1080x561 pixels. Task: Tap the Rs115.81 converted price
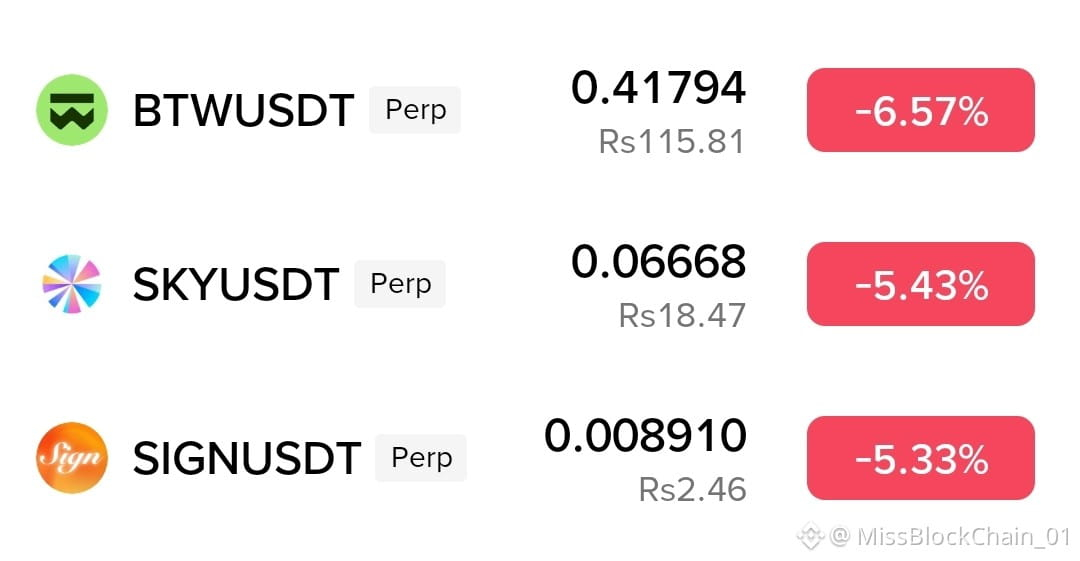672,142
